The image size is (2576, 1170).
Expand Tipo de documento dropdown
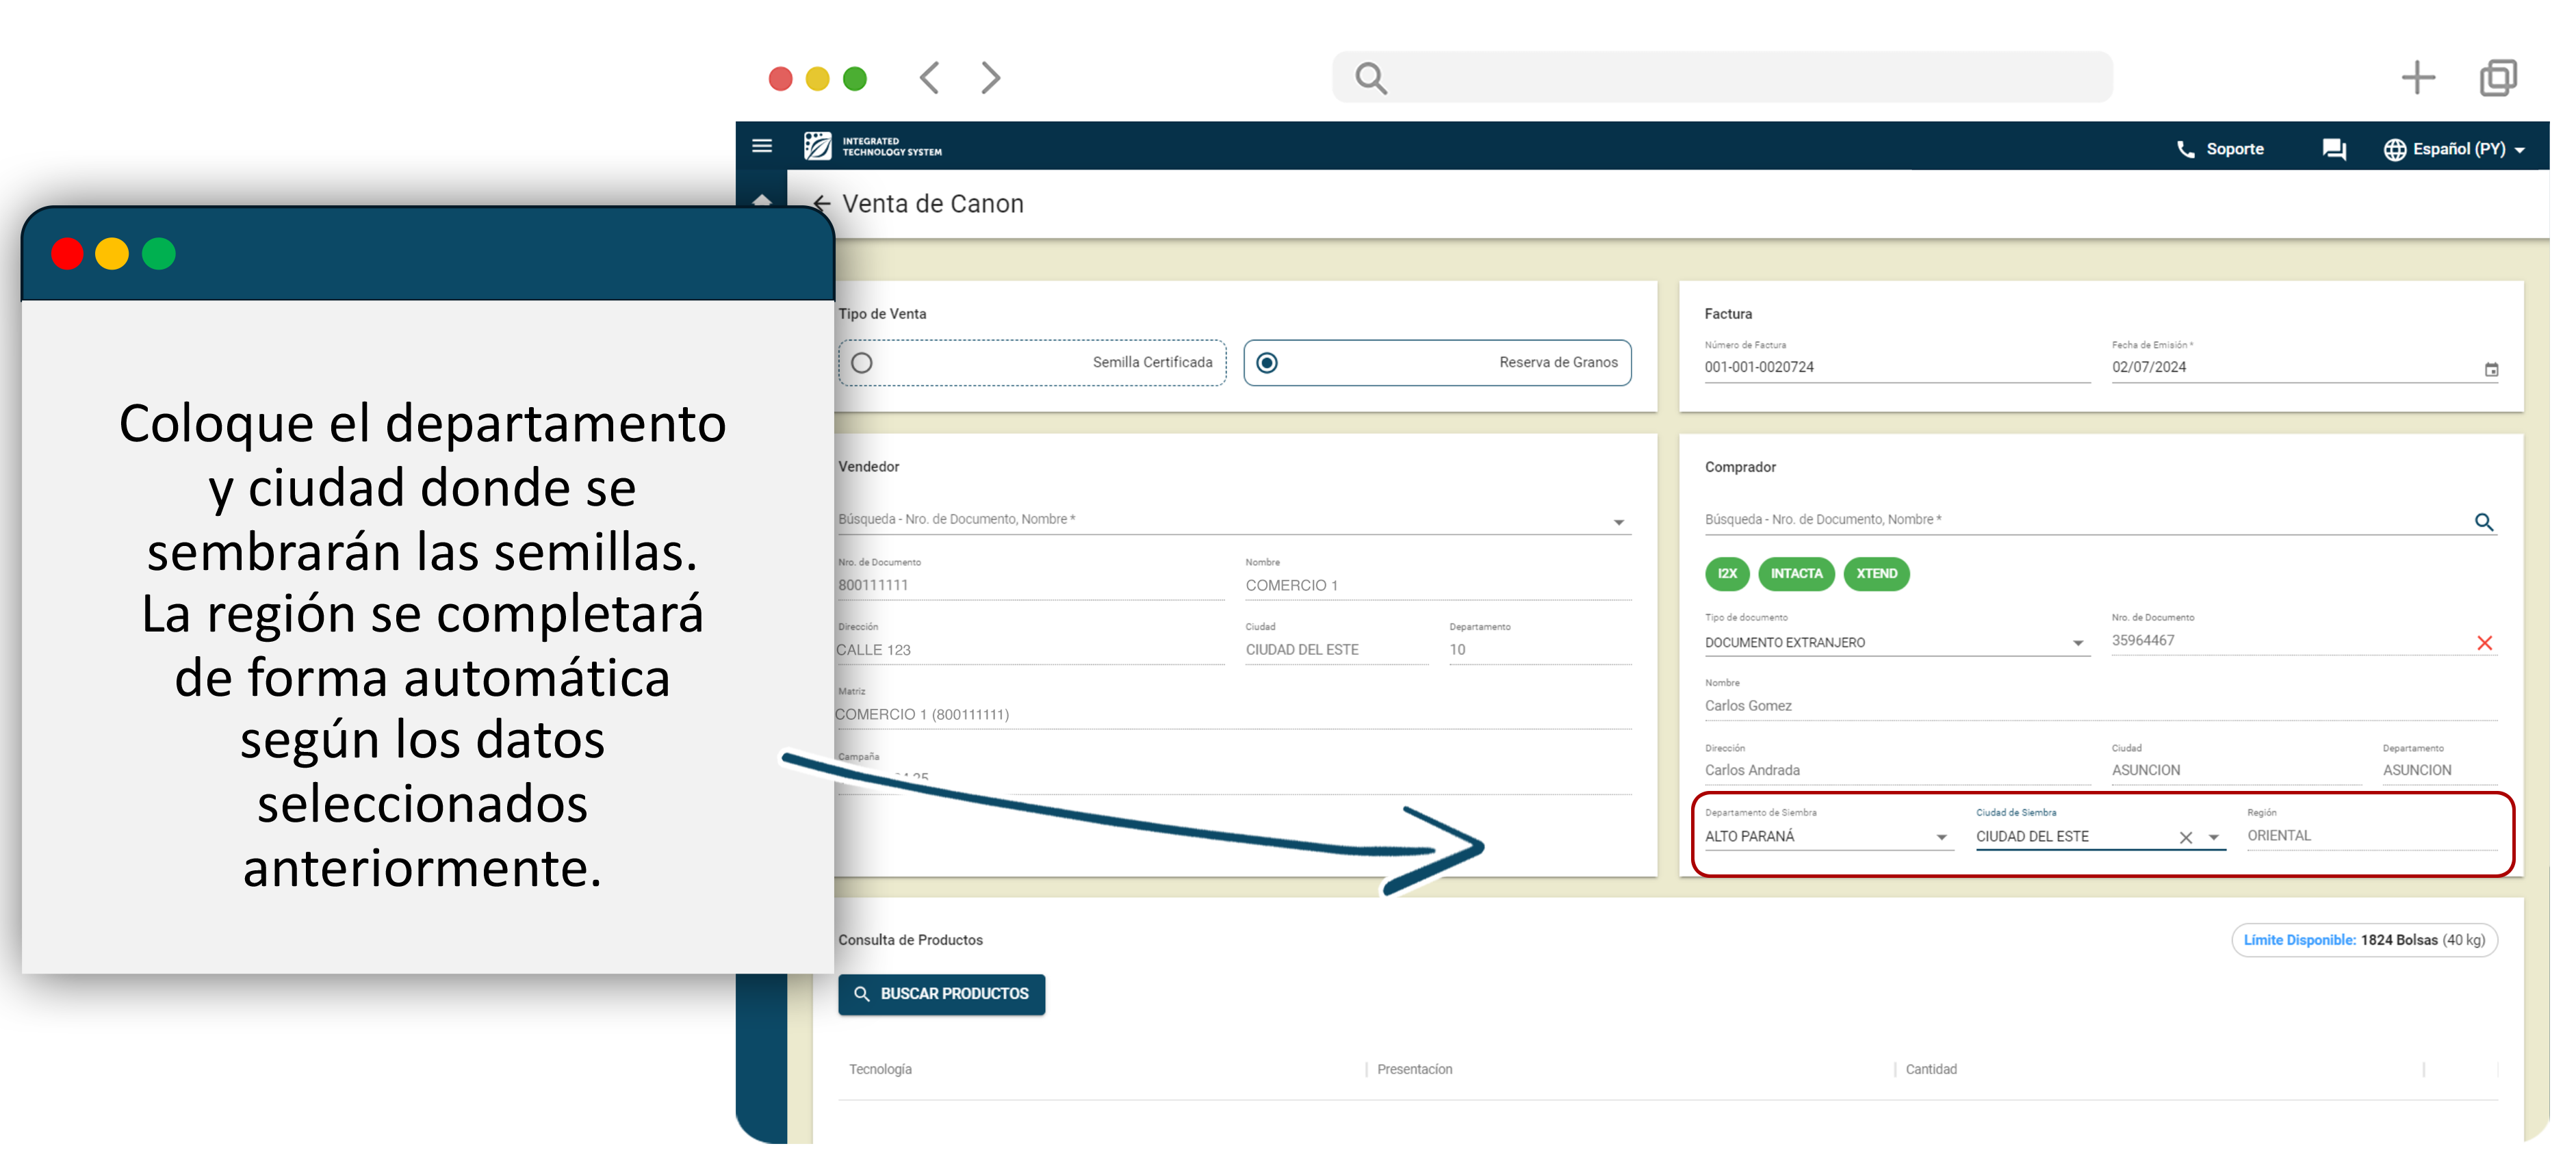pos(2077,643)
